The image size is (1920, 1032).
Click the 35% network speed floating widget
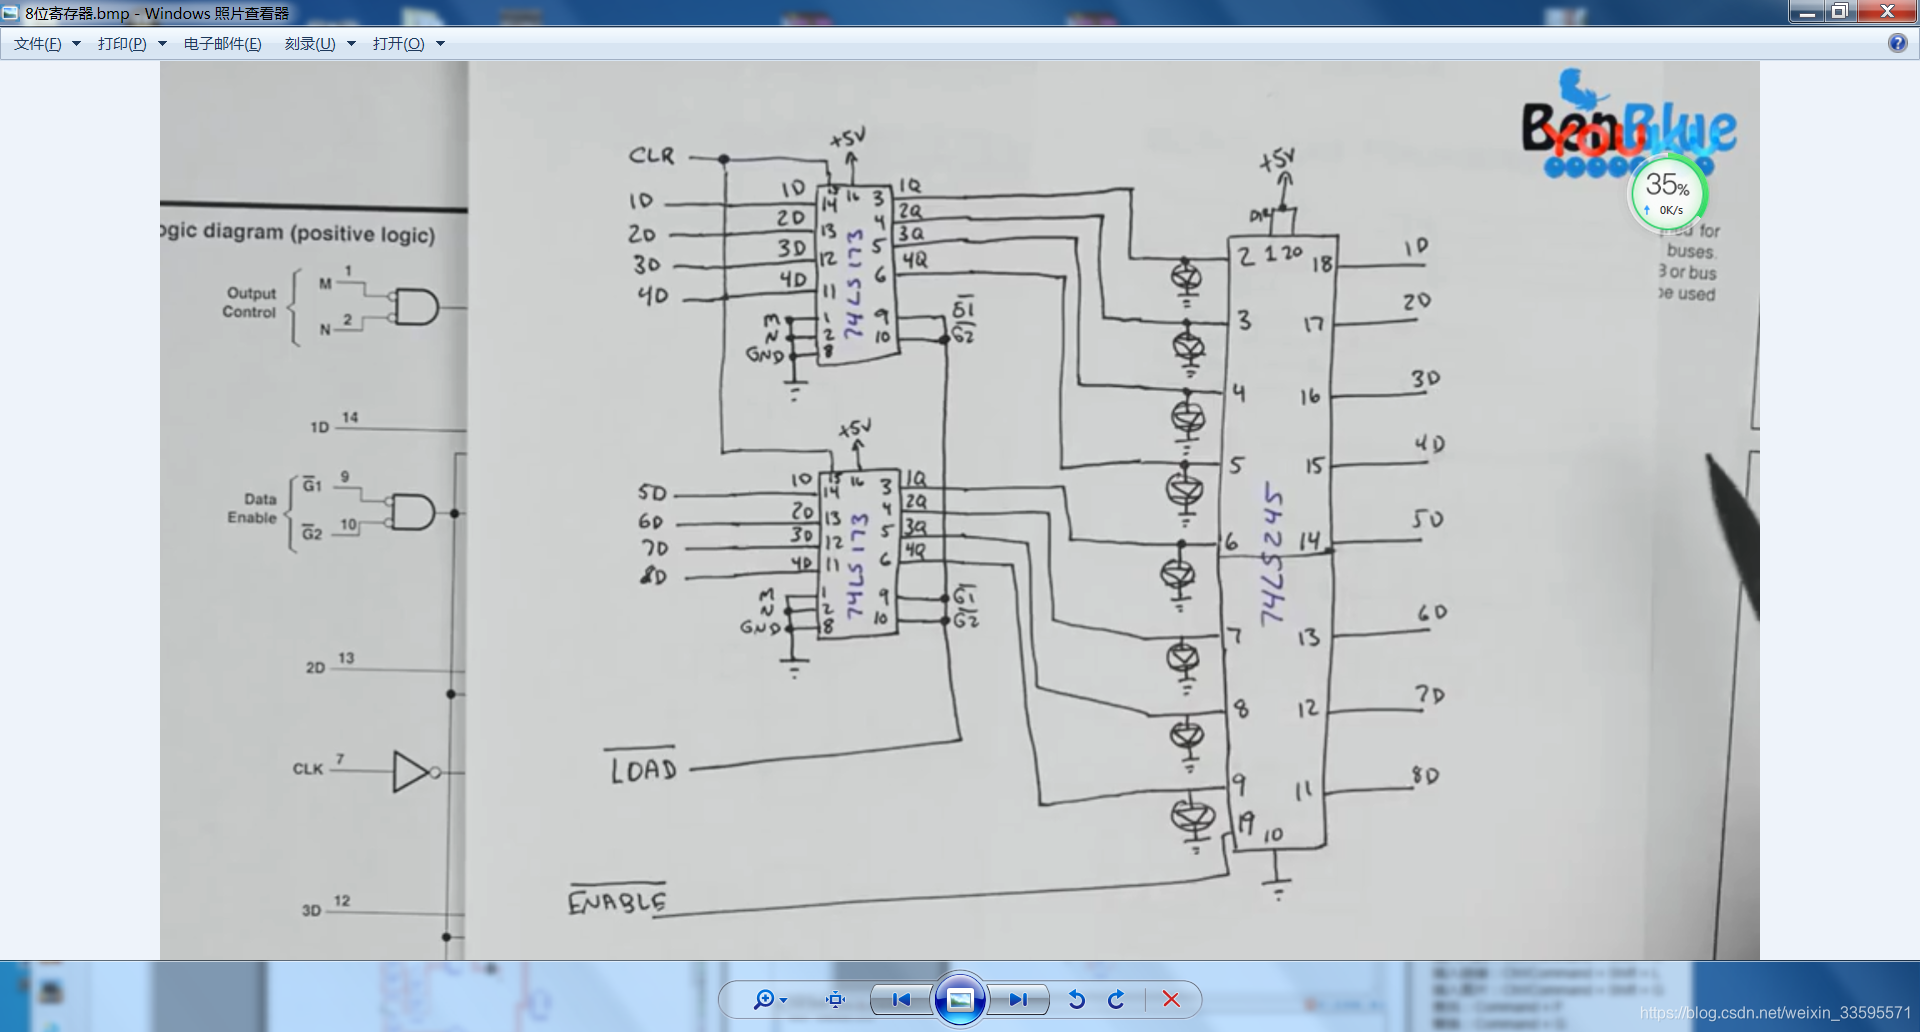coord(1668,193)
